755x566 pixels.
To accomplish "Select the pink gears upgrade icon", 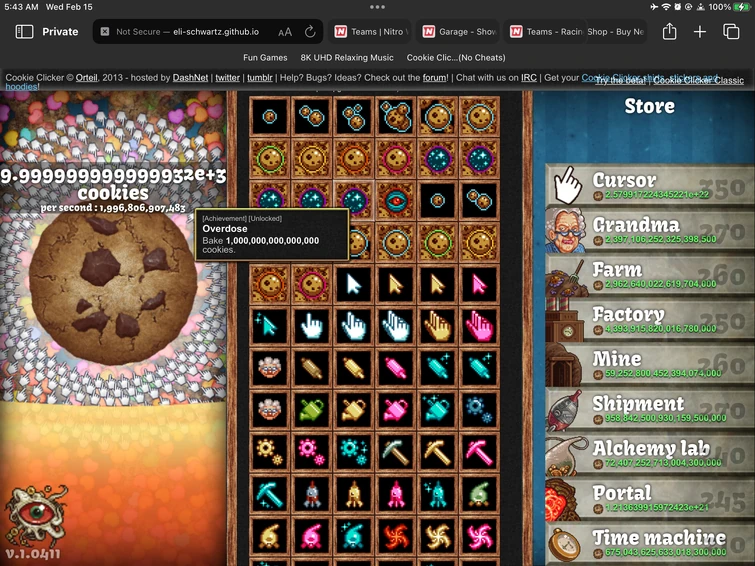I will (311, 451).
